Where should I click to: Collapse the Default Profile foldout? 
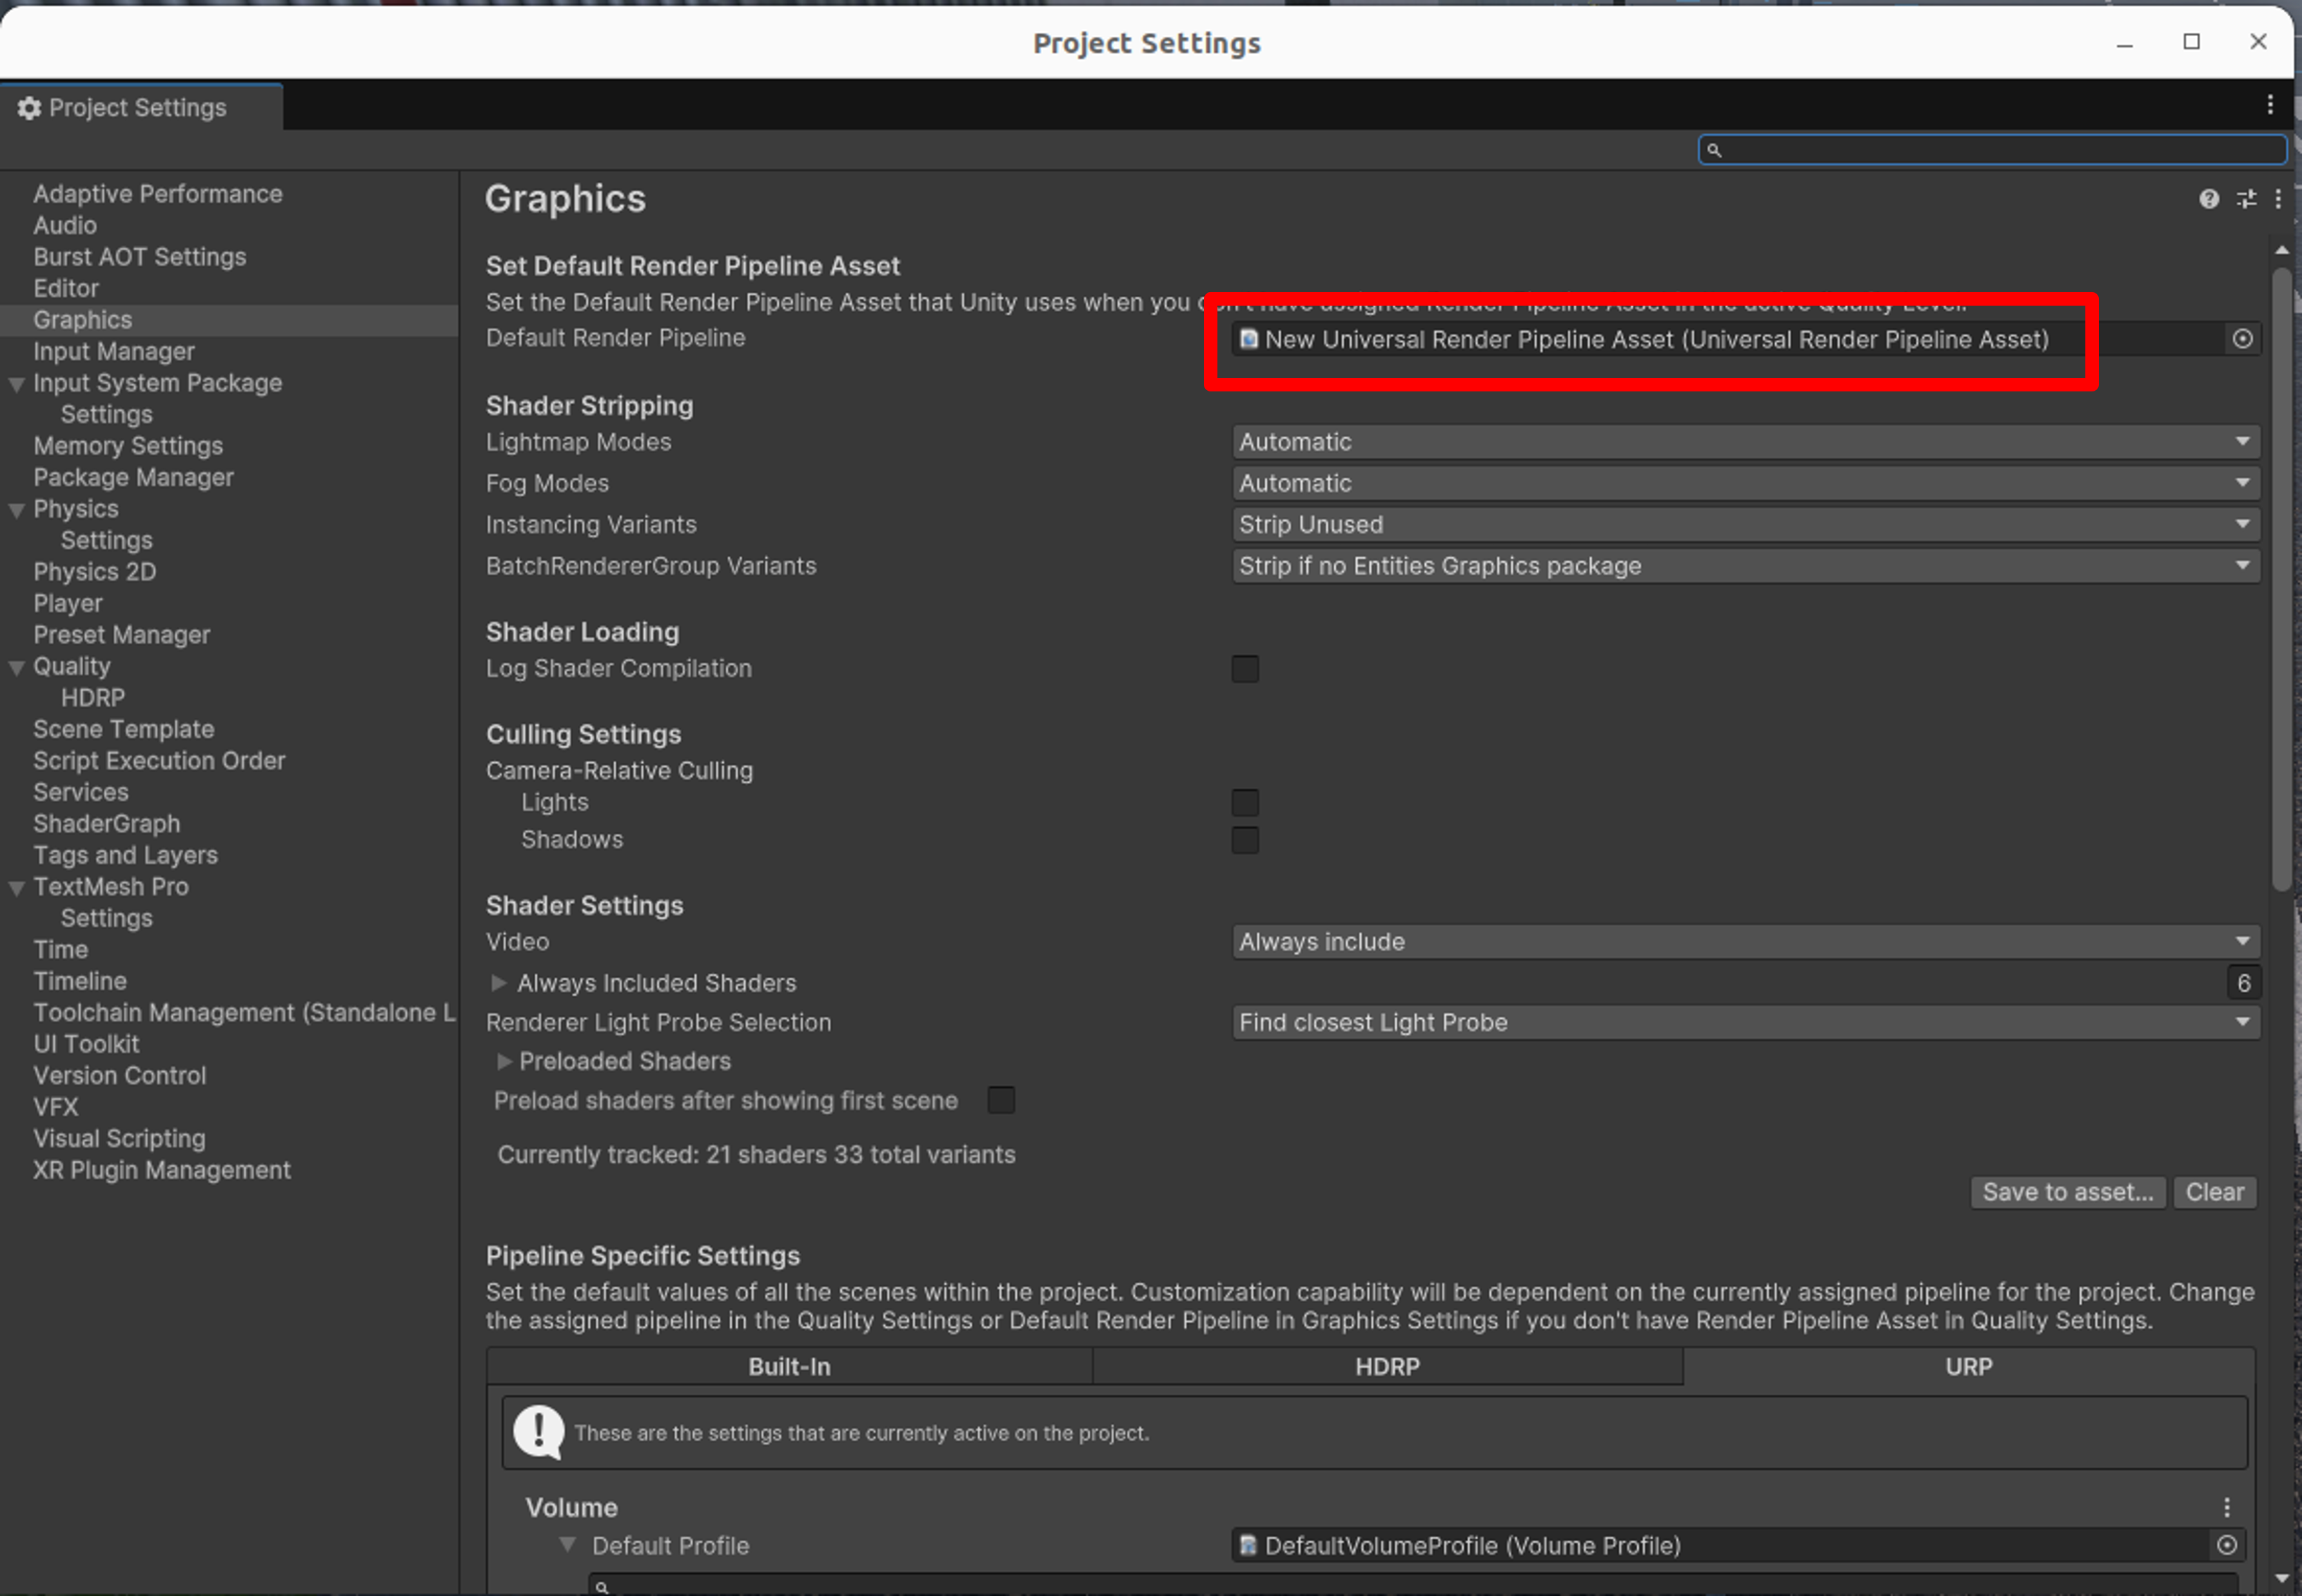(567, 1545)
